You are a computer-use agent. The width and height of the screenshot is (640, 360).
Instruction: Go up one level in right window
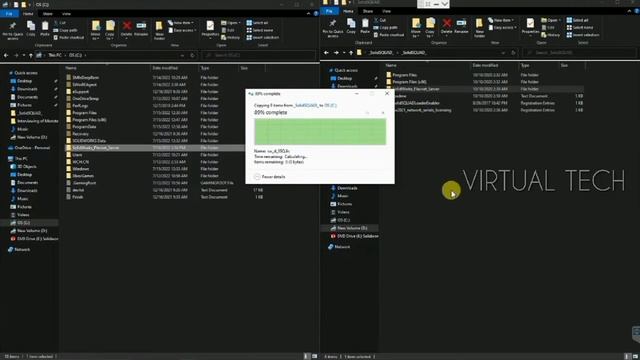pos(351,53)
